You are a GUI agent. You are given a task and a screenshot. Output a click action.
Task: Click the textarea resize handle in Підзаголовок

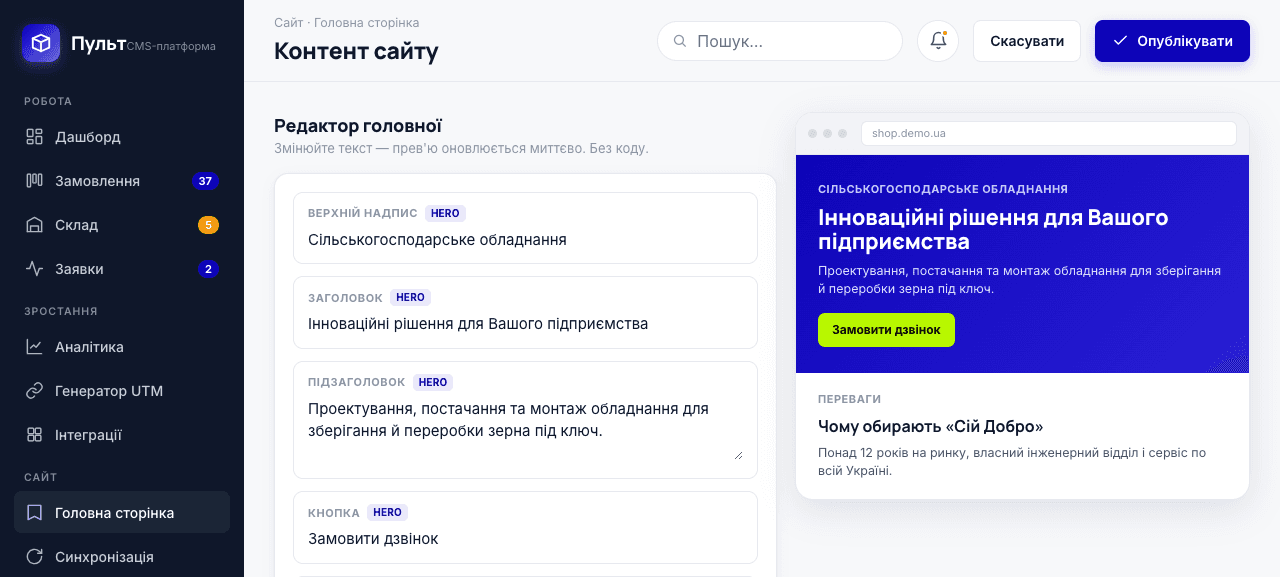(738, 454)
